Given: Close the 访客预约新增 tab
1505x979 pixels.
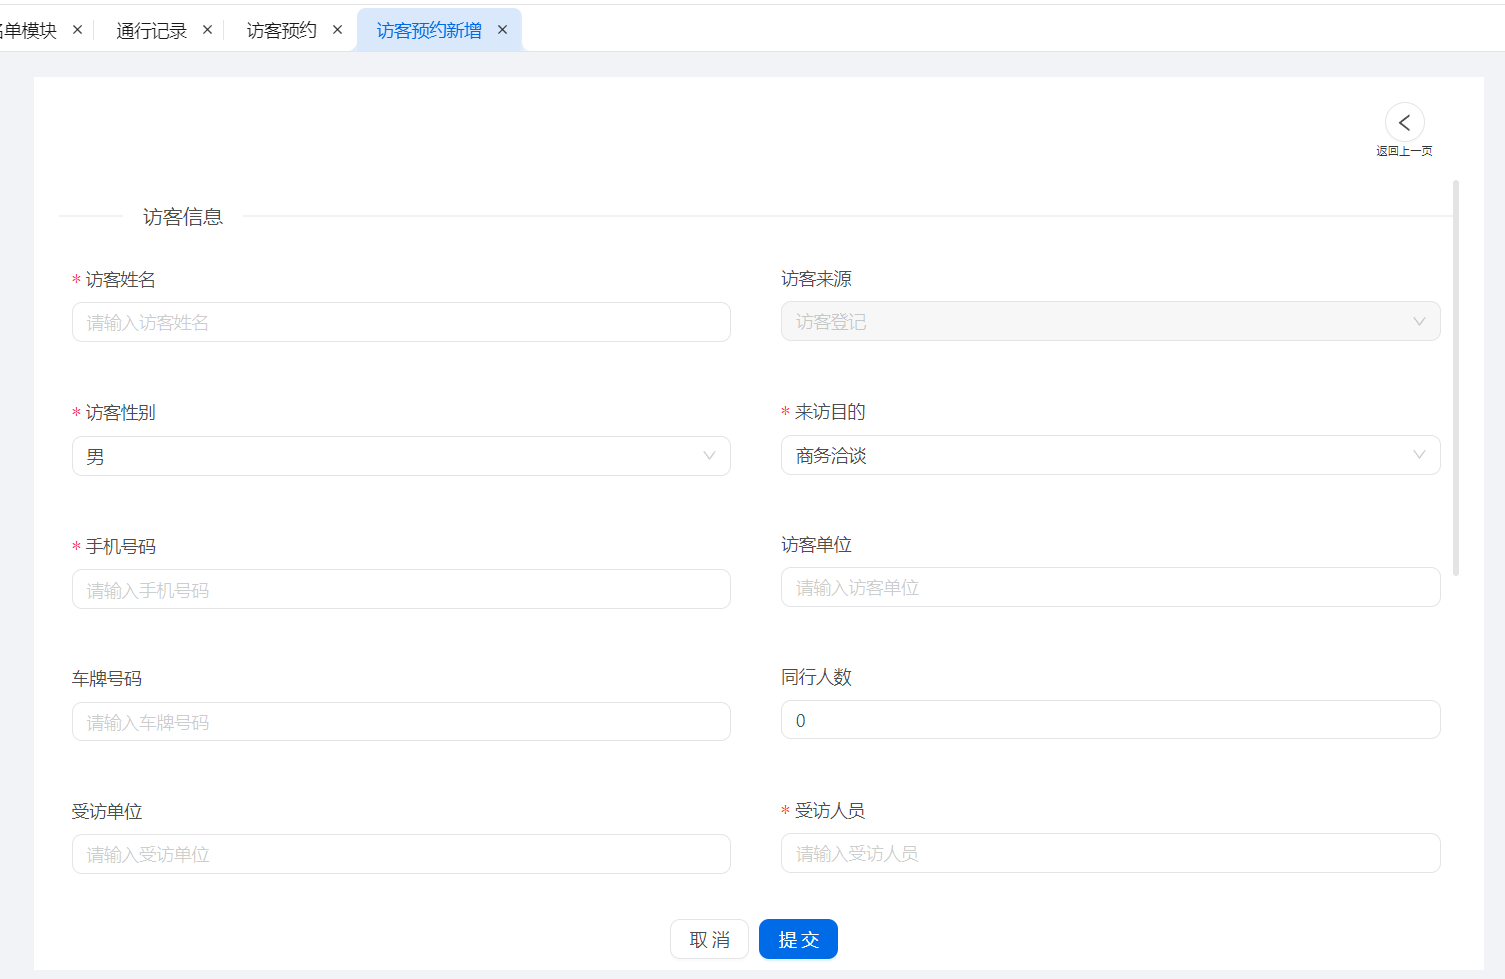Looking at the screenshot, I should pyautogui.click(x=502, y=30).
